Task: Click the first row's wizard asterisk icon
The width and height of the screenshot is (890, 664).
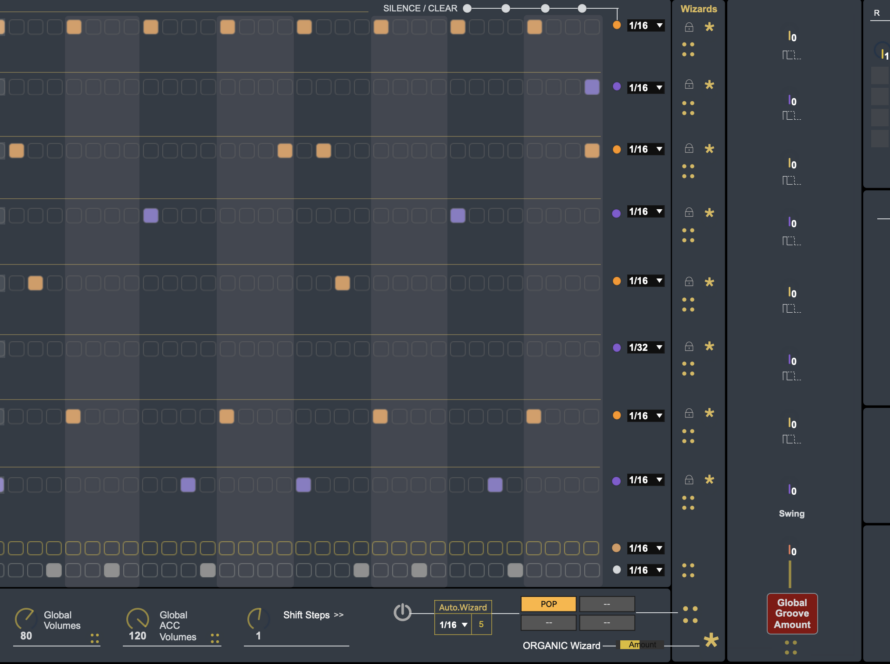Action: tap(710, 28)
